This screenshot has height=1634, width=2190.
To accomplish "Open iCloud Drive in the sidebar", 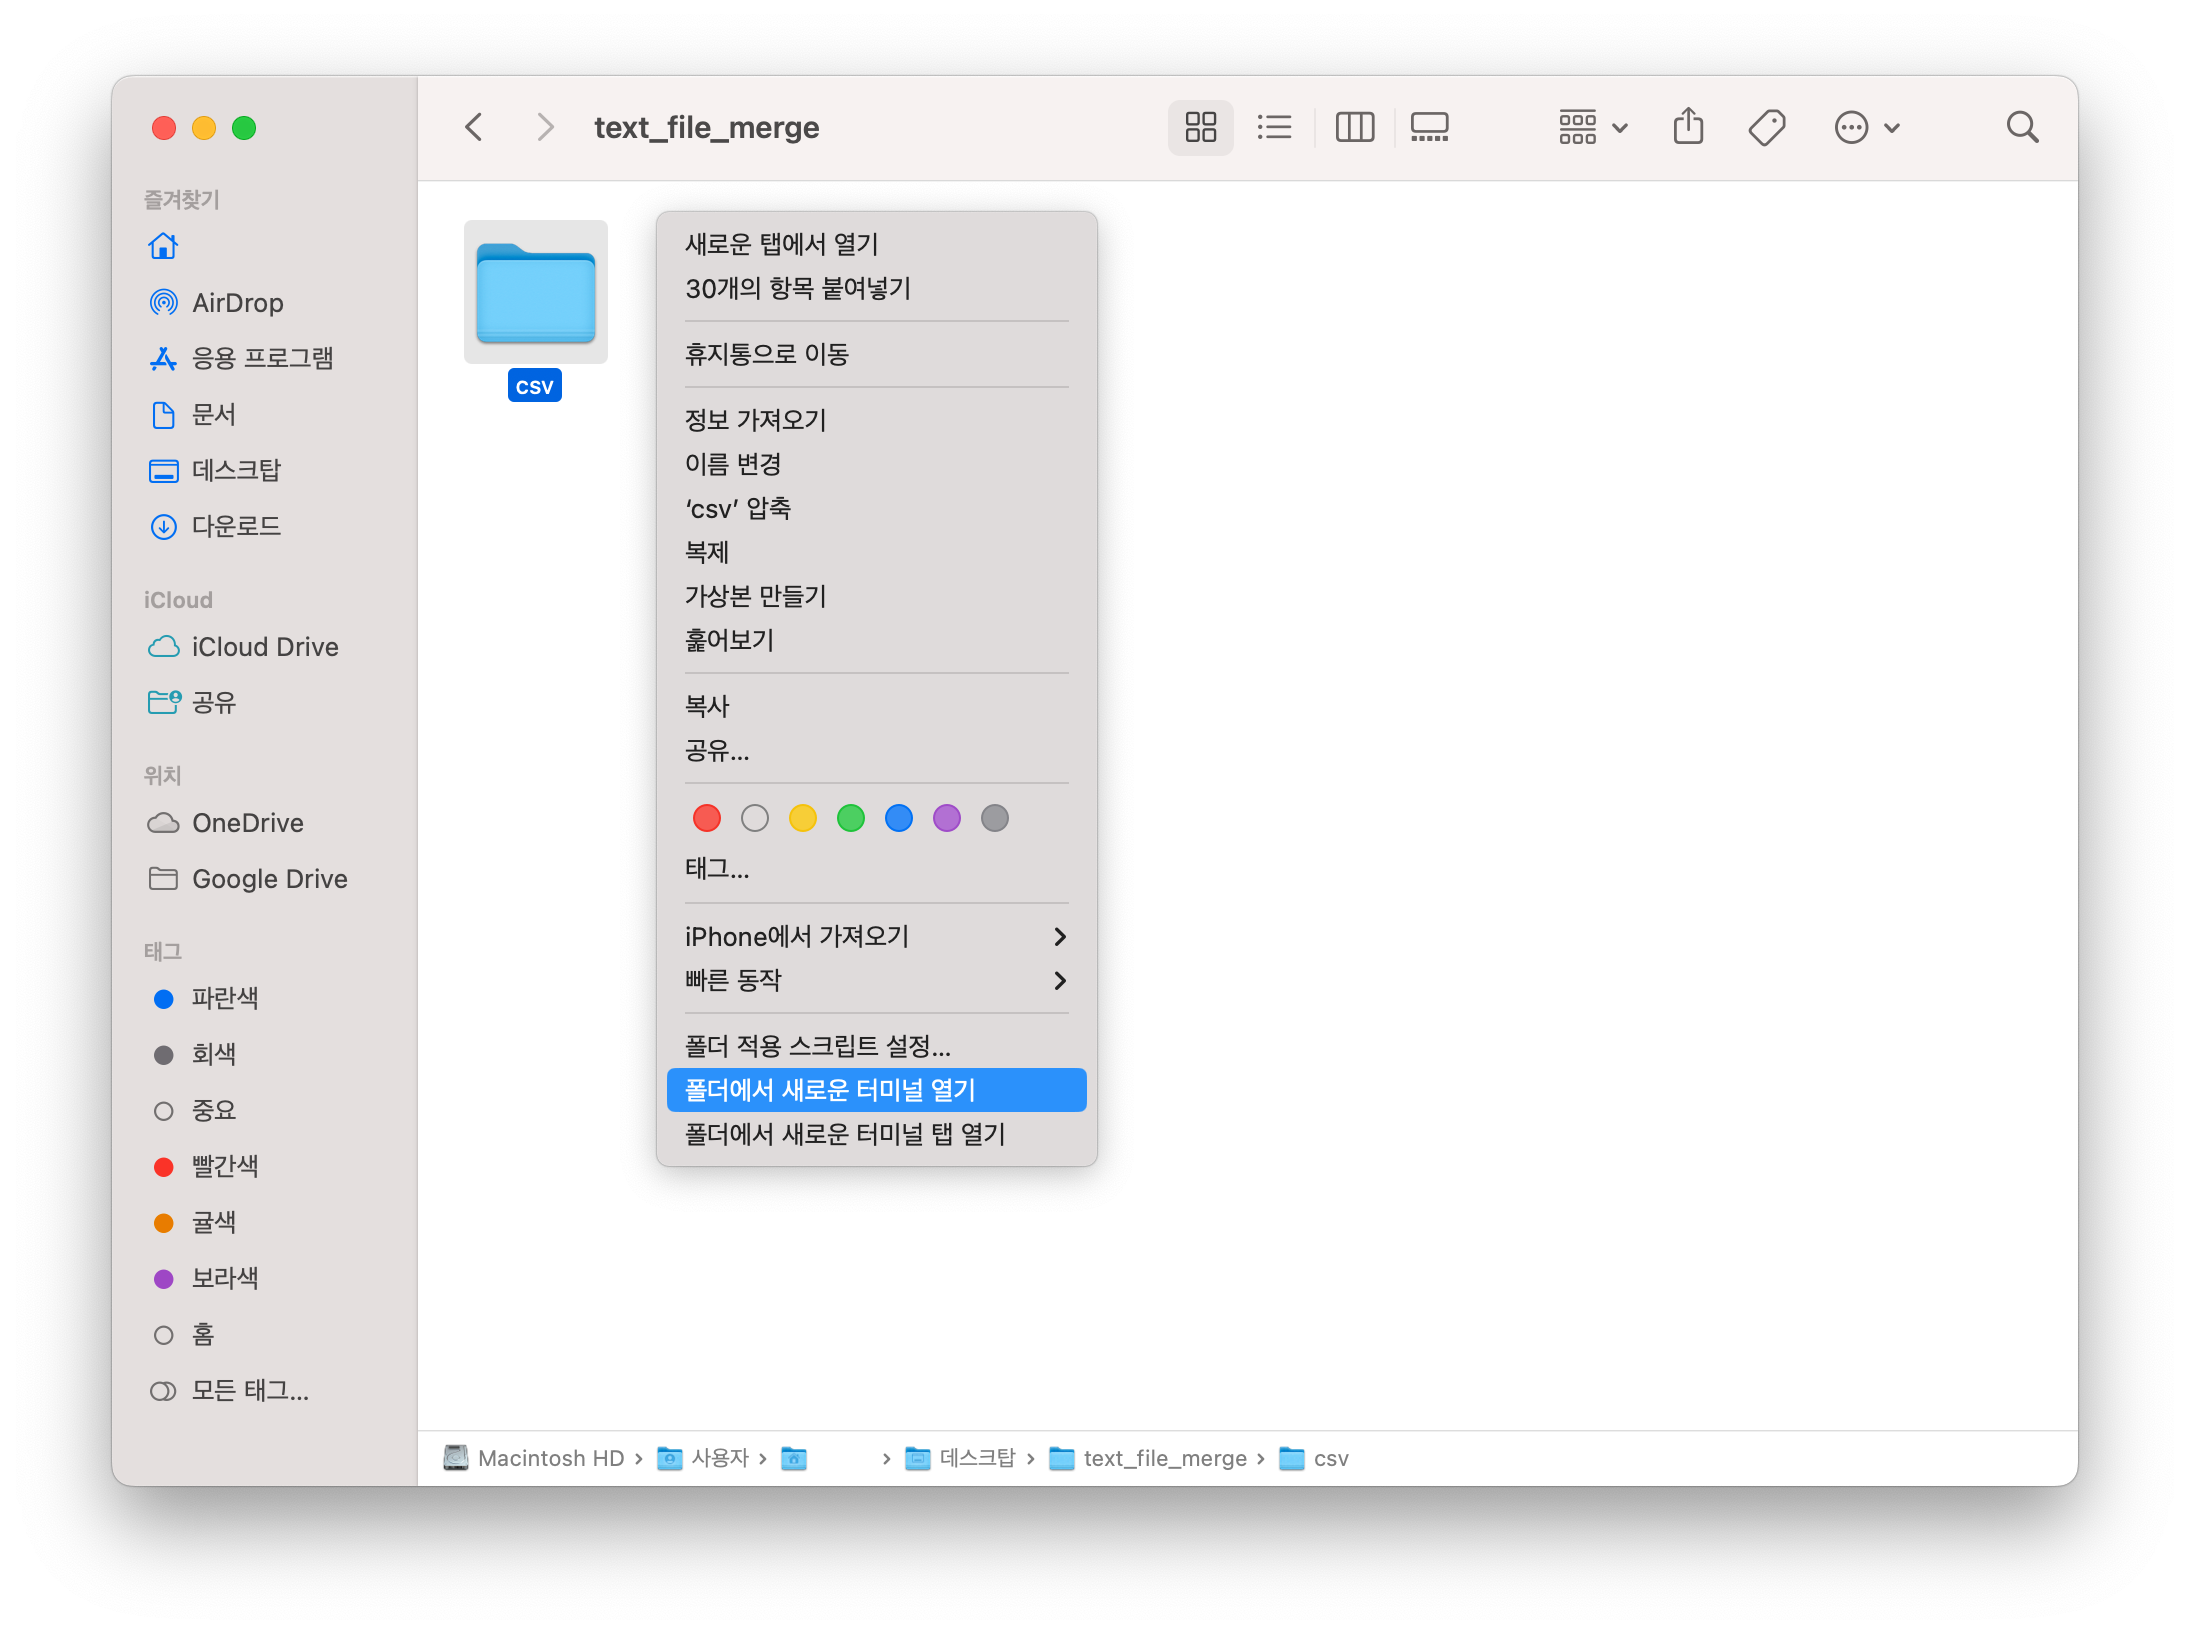I will pos(264,647).
